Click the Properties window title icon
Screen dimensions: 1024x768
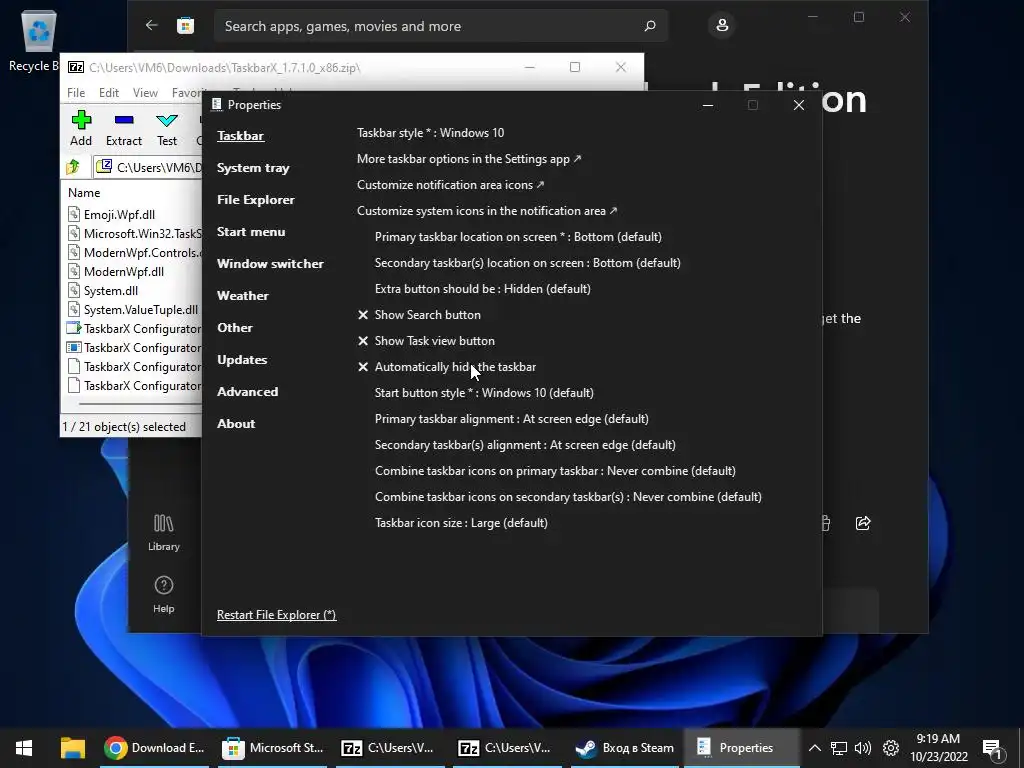click(217, 104)
